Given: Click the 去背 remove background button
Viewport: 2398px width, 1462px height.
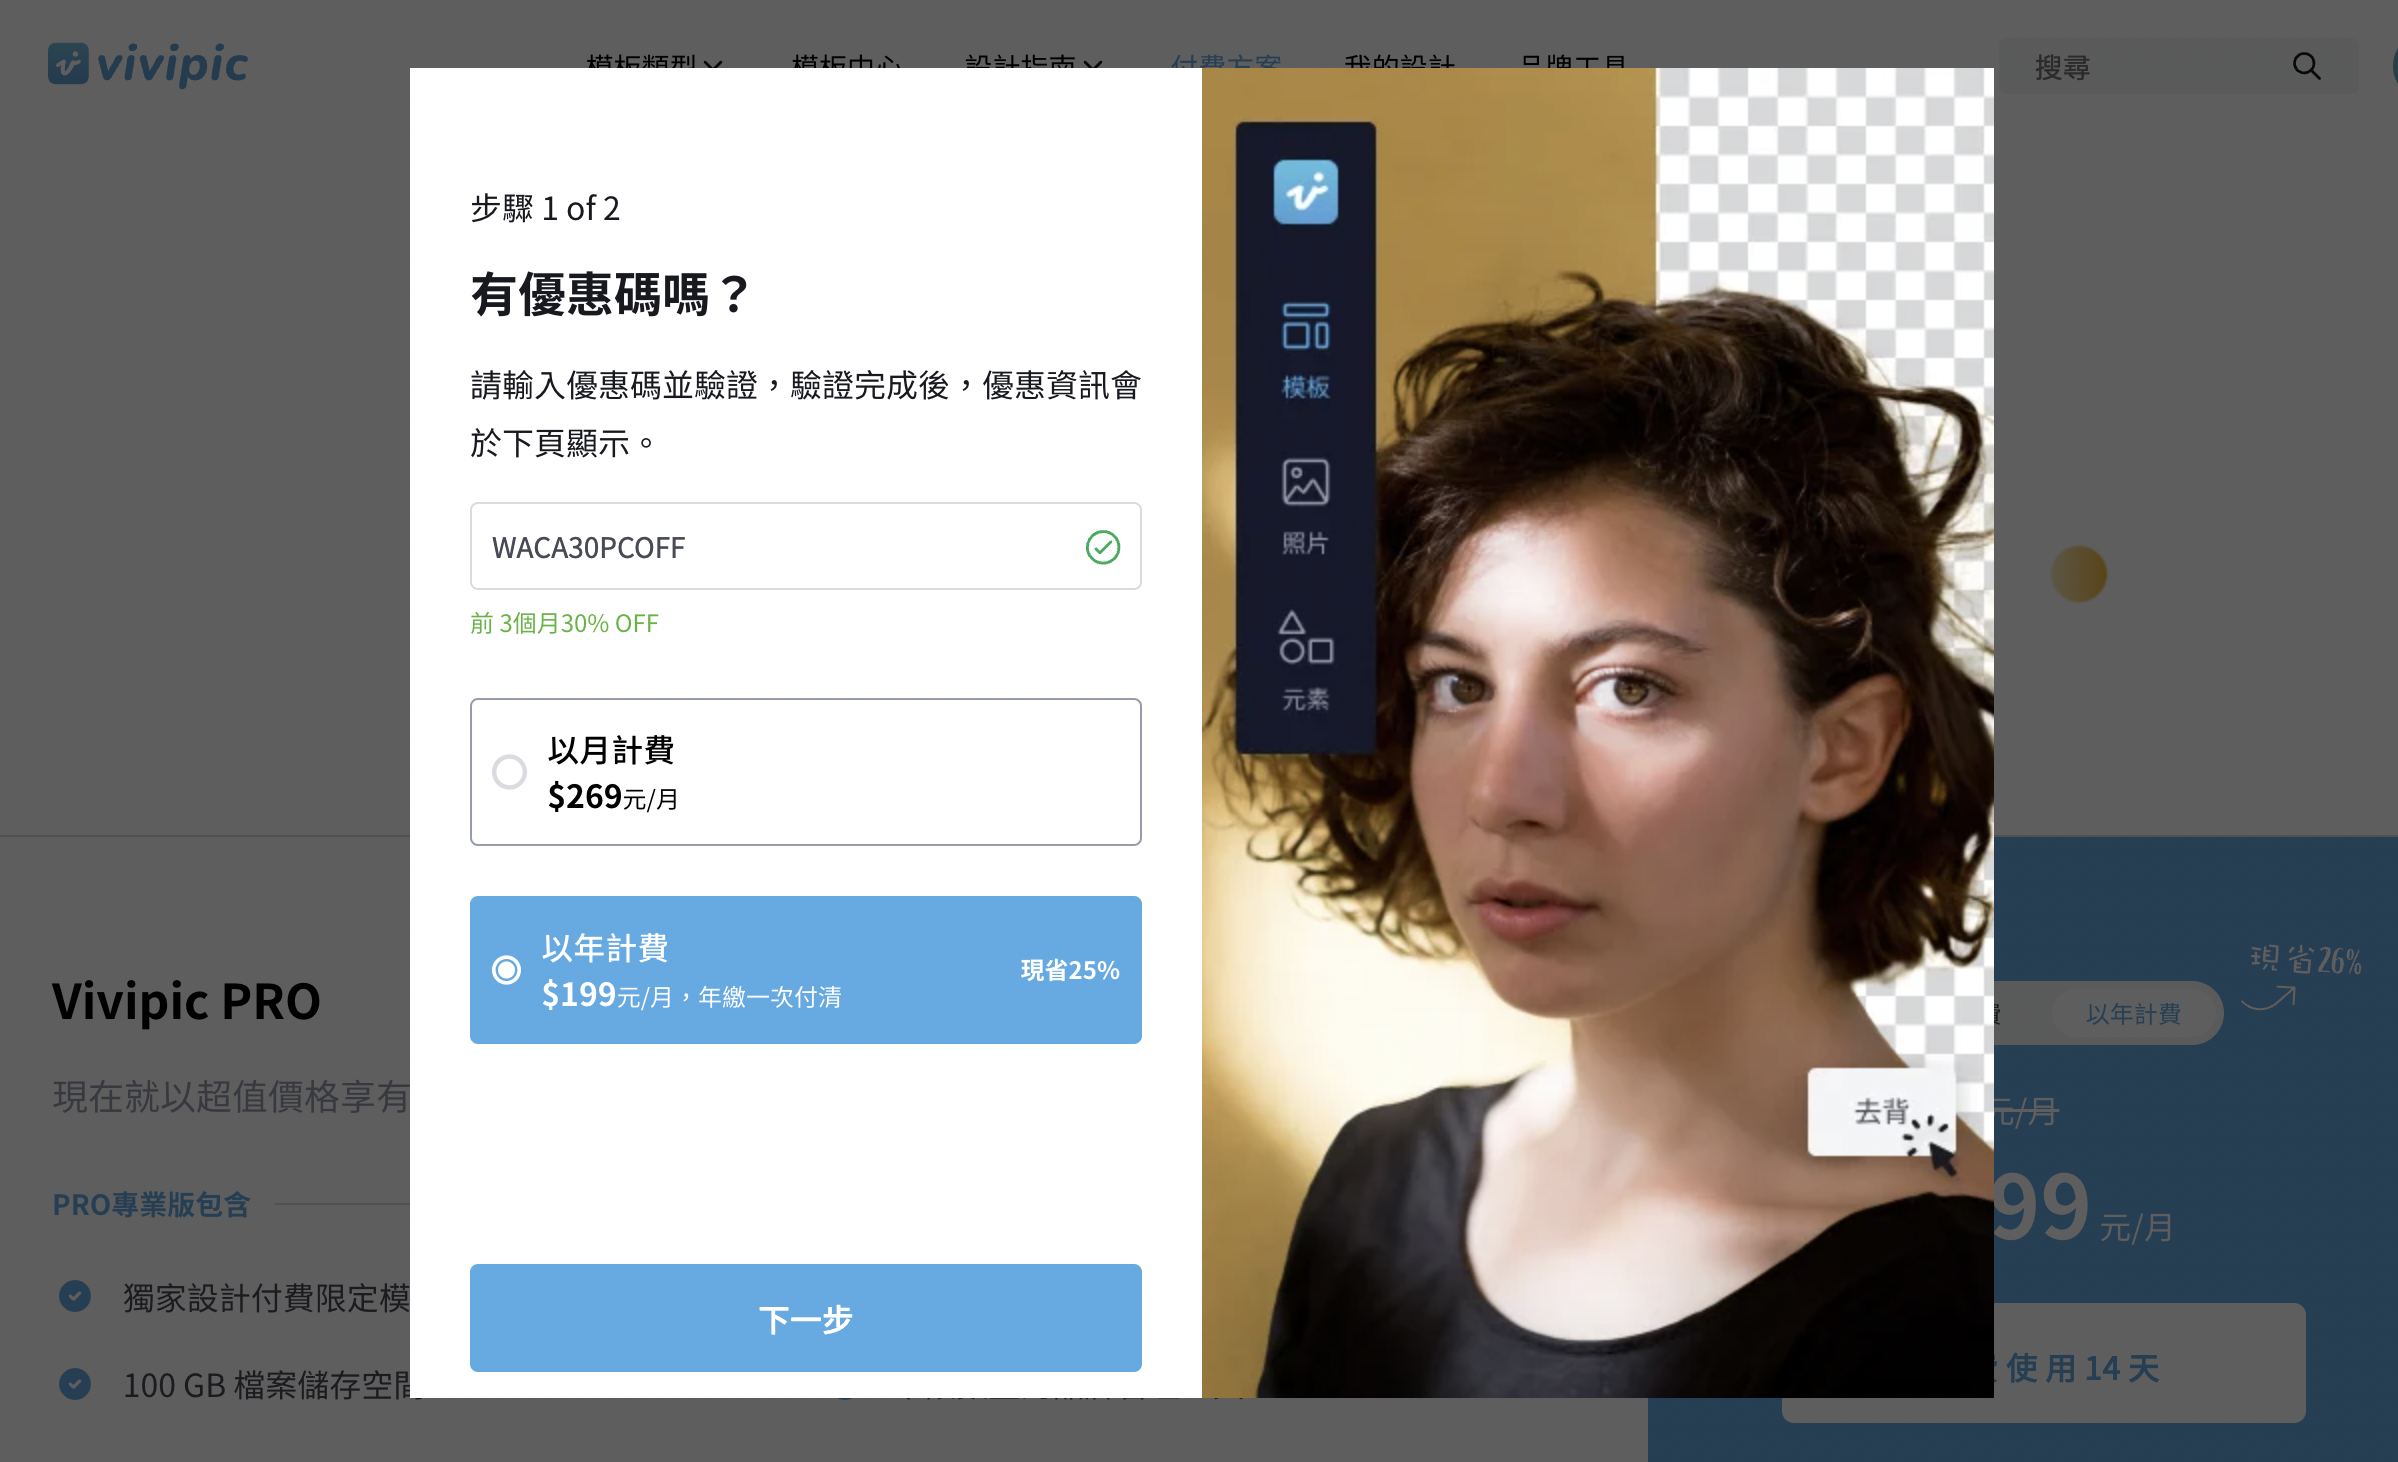Looking at the screenshot, I should tap(1880, 1112).
